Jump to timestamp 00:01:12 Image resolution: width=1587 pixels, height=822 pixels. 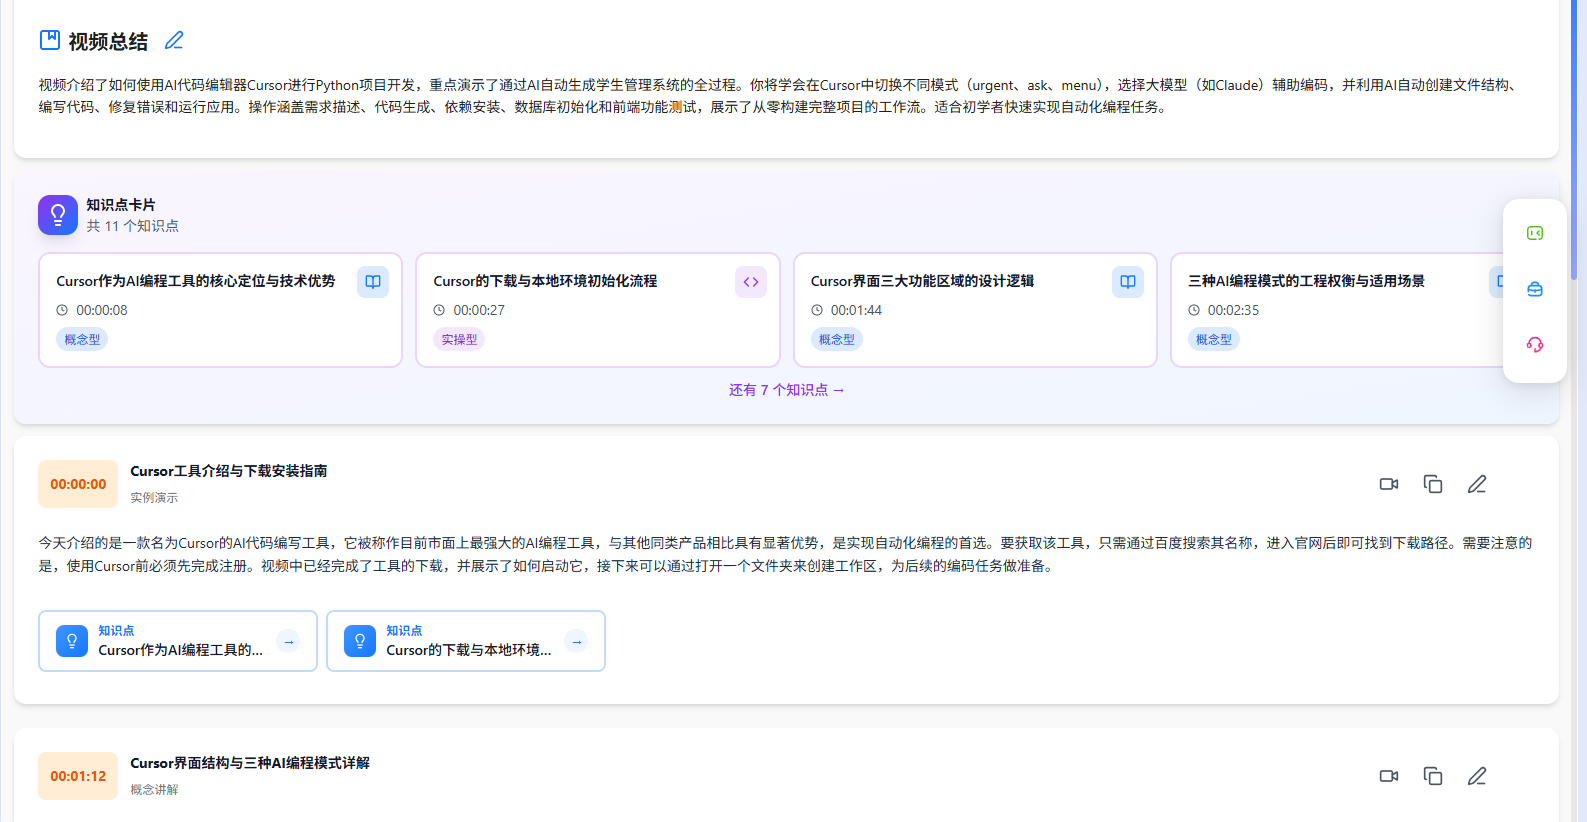pos(78,776)
